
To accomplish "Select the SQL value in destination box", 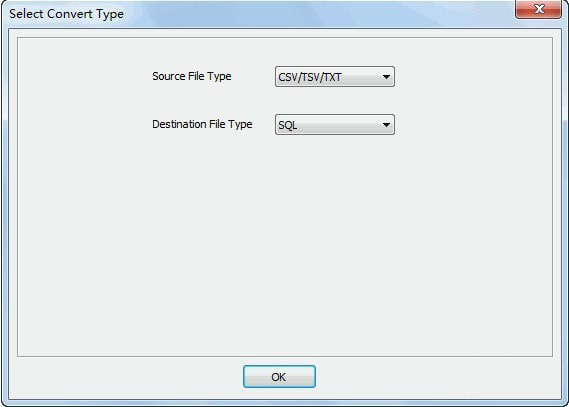I will 288,126.
